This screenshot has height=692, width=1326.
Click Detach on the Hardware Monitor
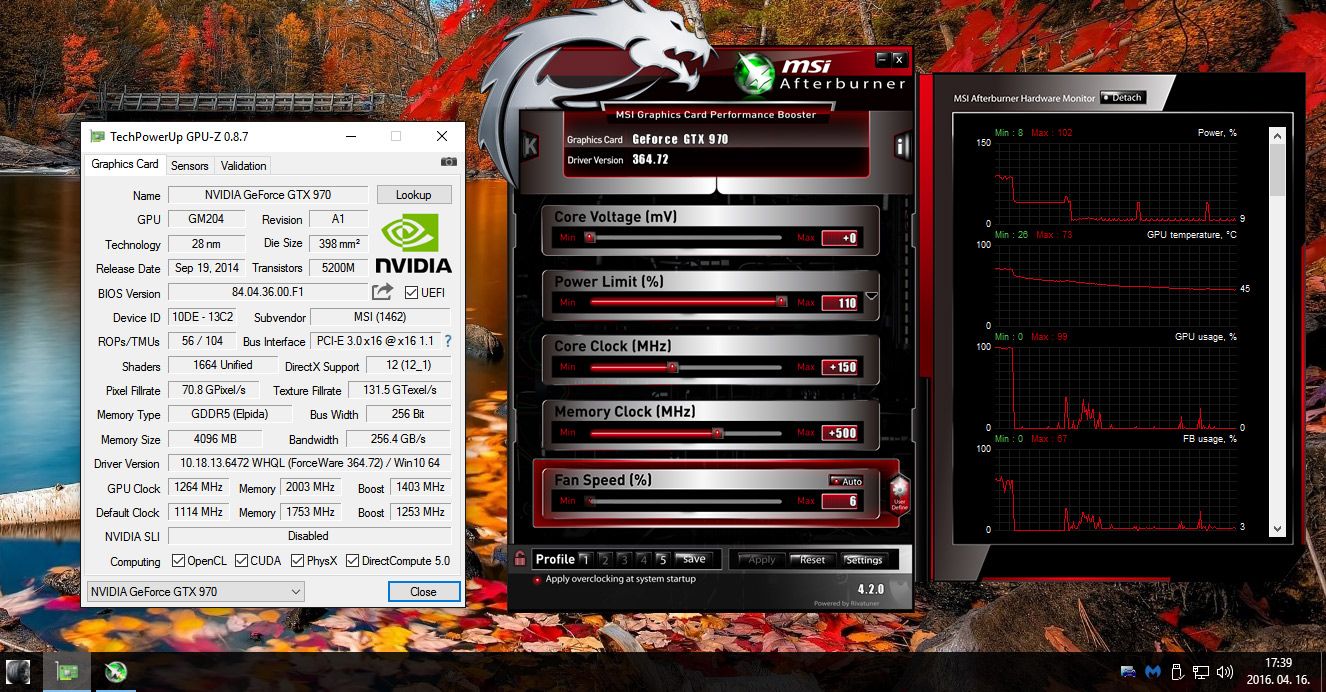(1122, 98)
